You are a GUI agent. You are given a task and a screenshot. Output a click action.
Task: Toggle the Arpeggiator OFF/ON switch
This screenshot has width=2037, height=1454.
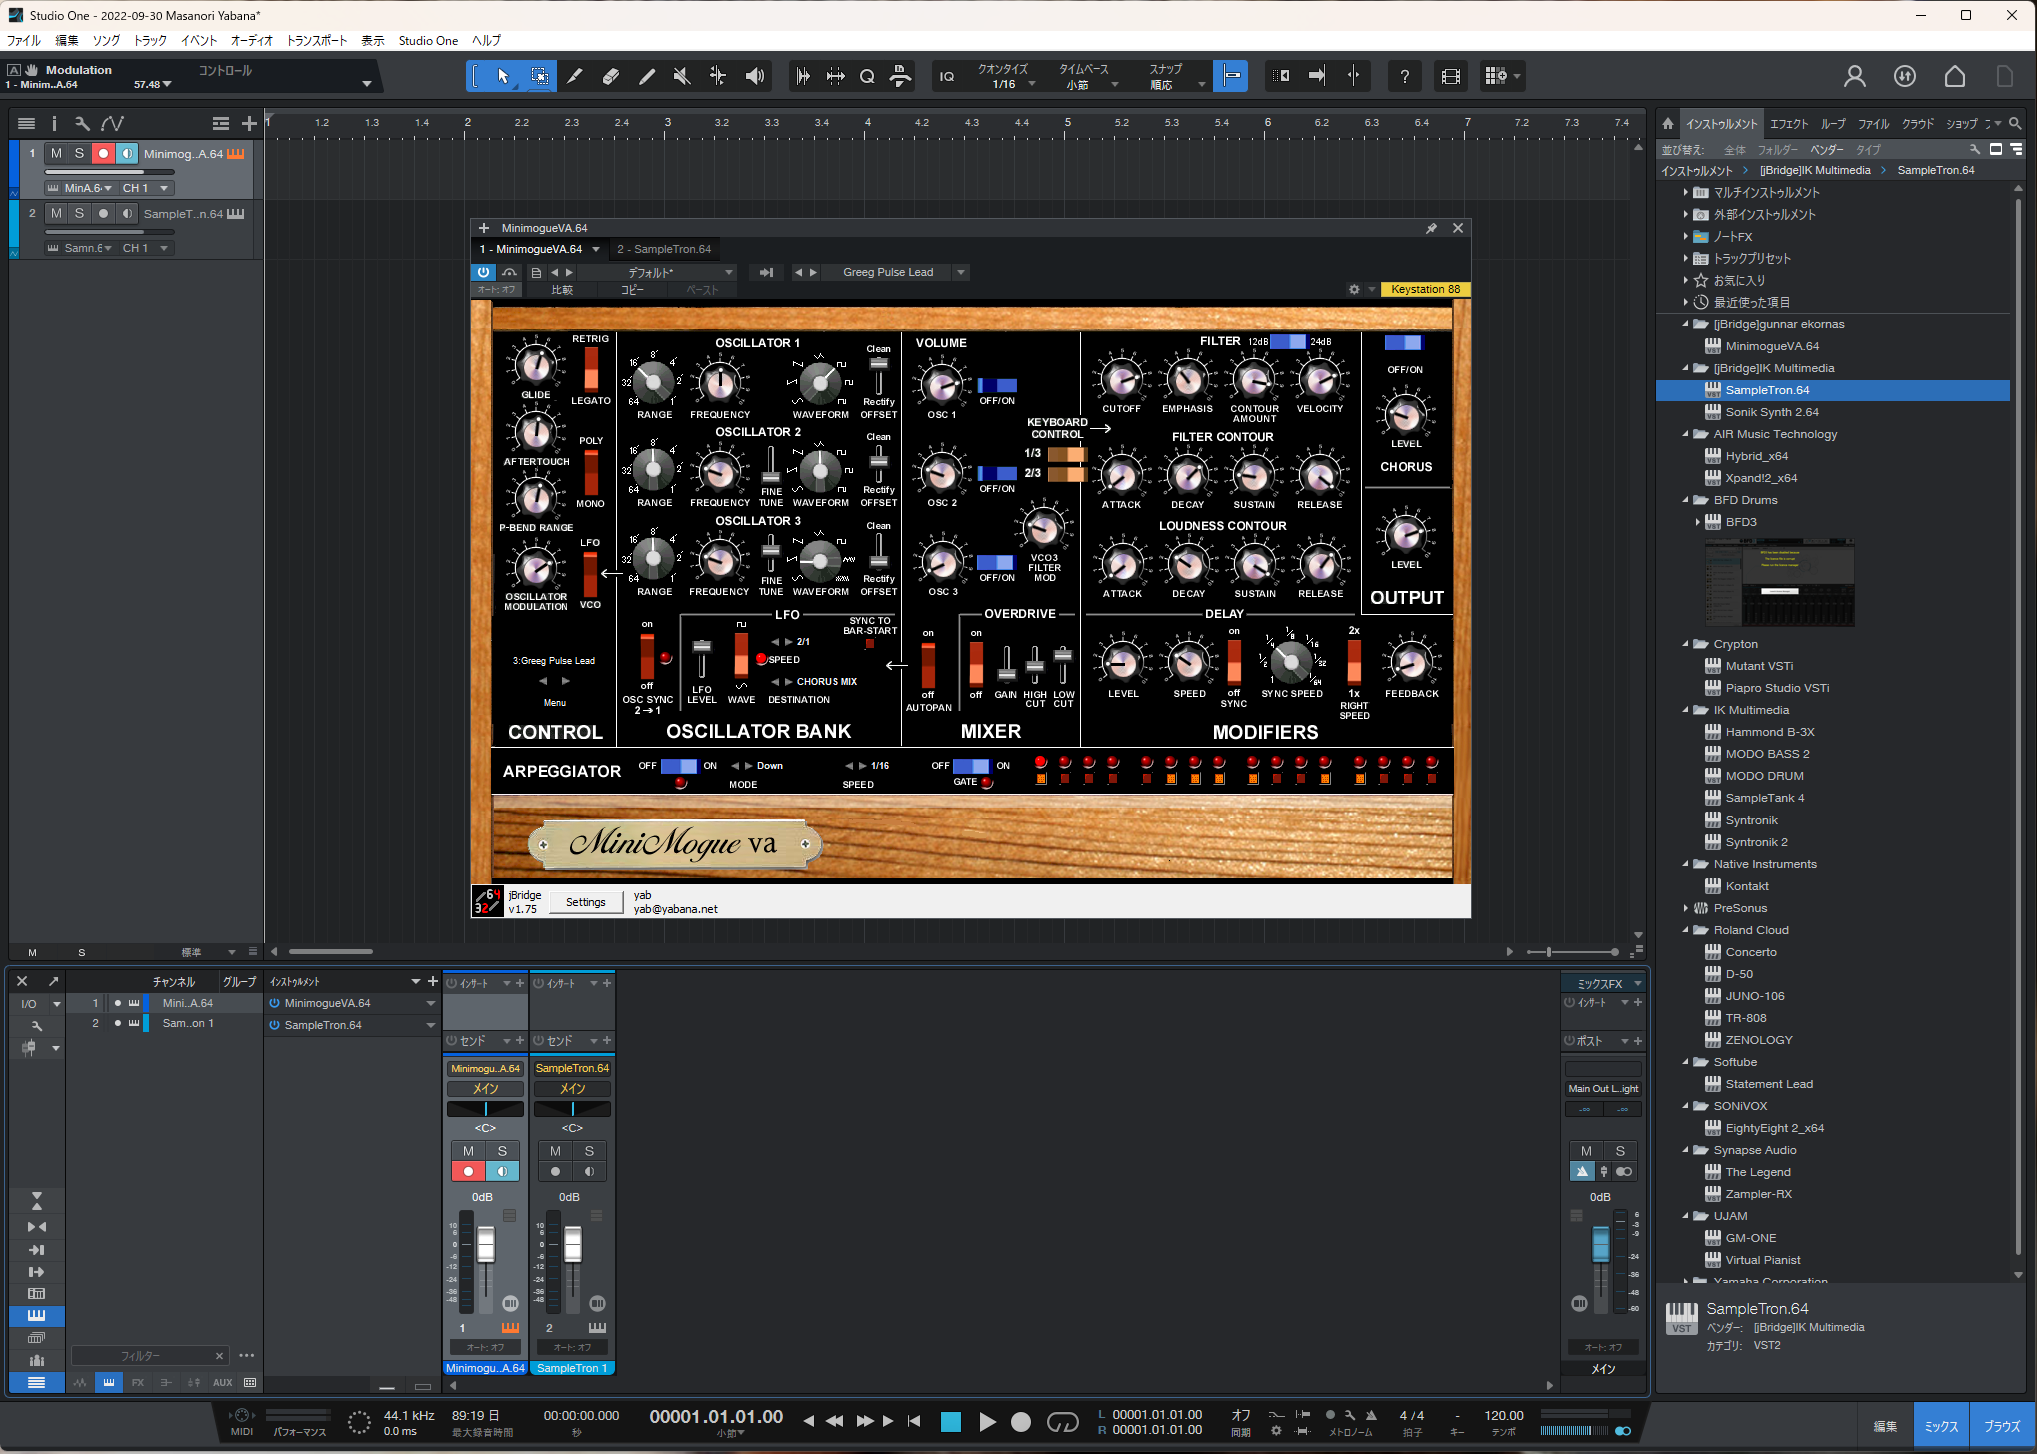[x=679, y=766]
